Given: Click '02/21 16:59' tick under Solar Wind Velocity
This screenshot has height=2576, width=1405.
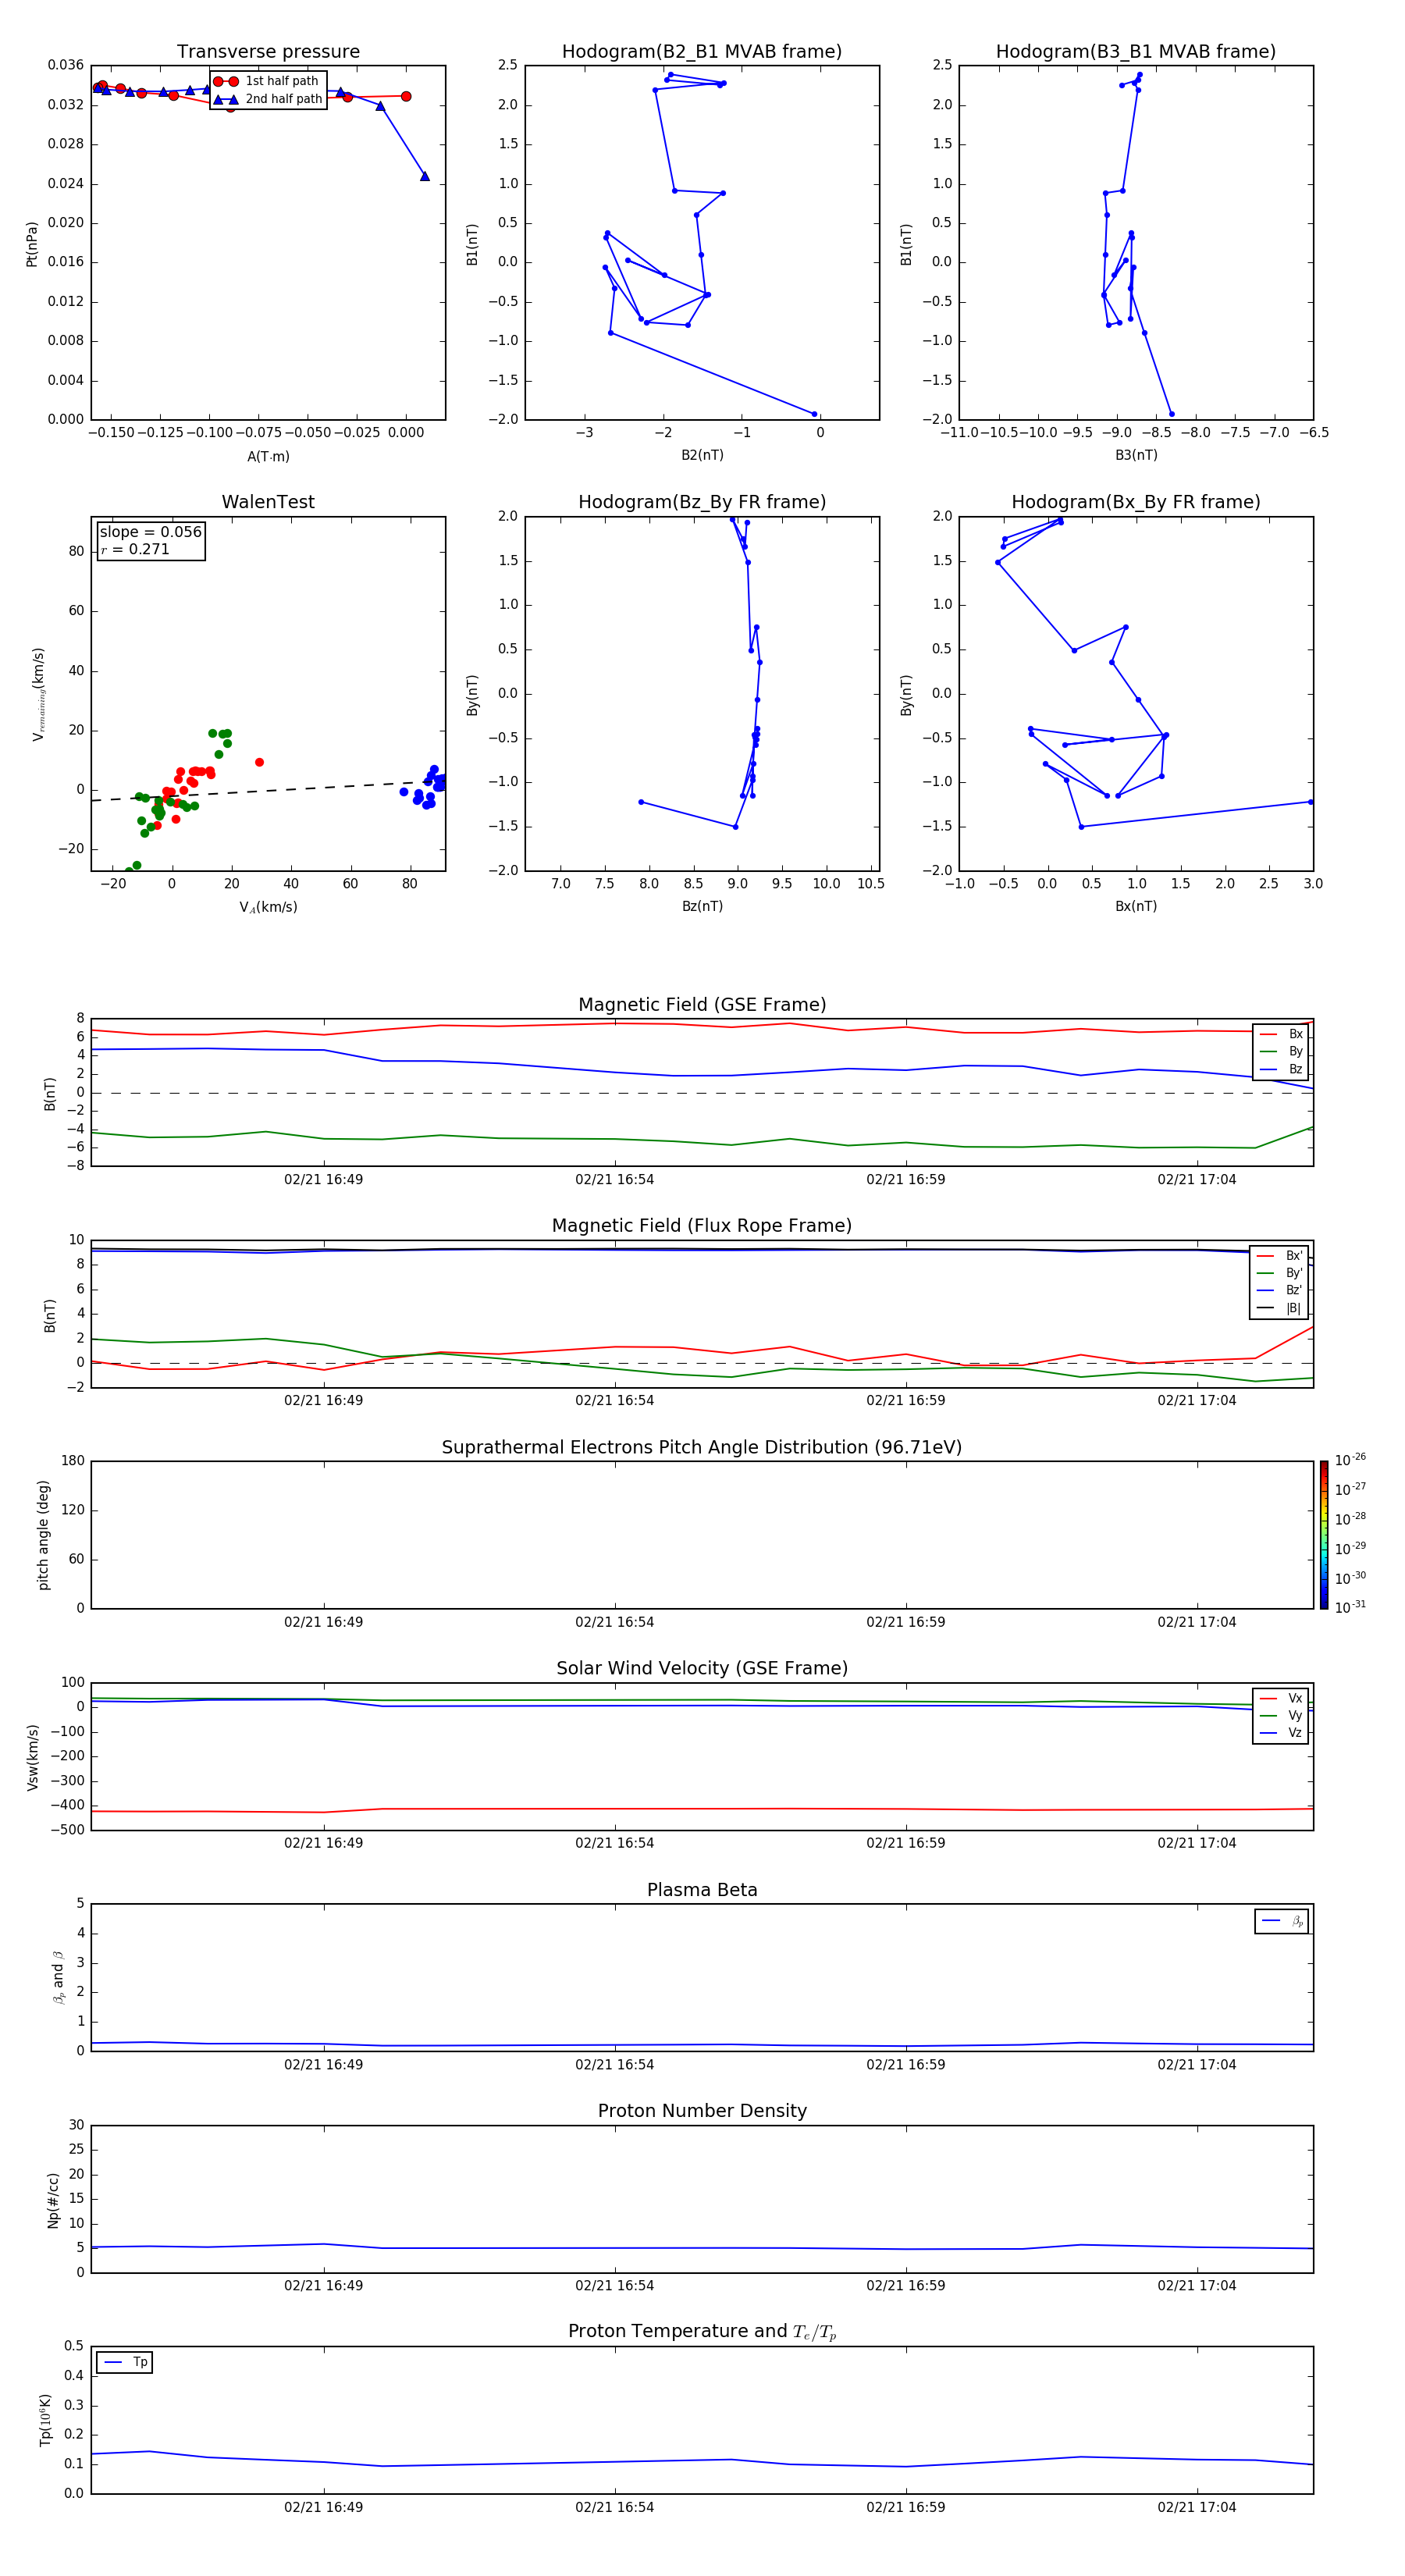Looking at the screenshot, I should tap(905, 1843).
